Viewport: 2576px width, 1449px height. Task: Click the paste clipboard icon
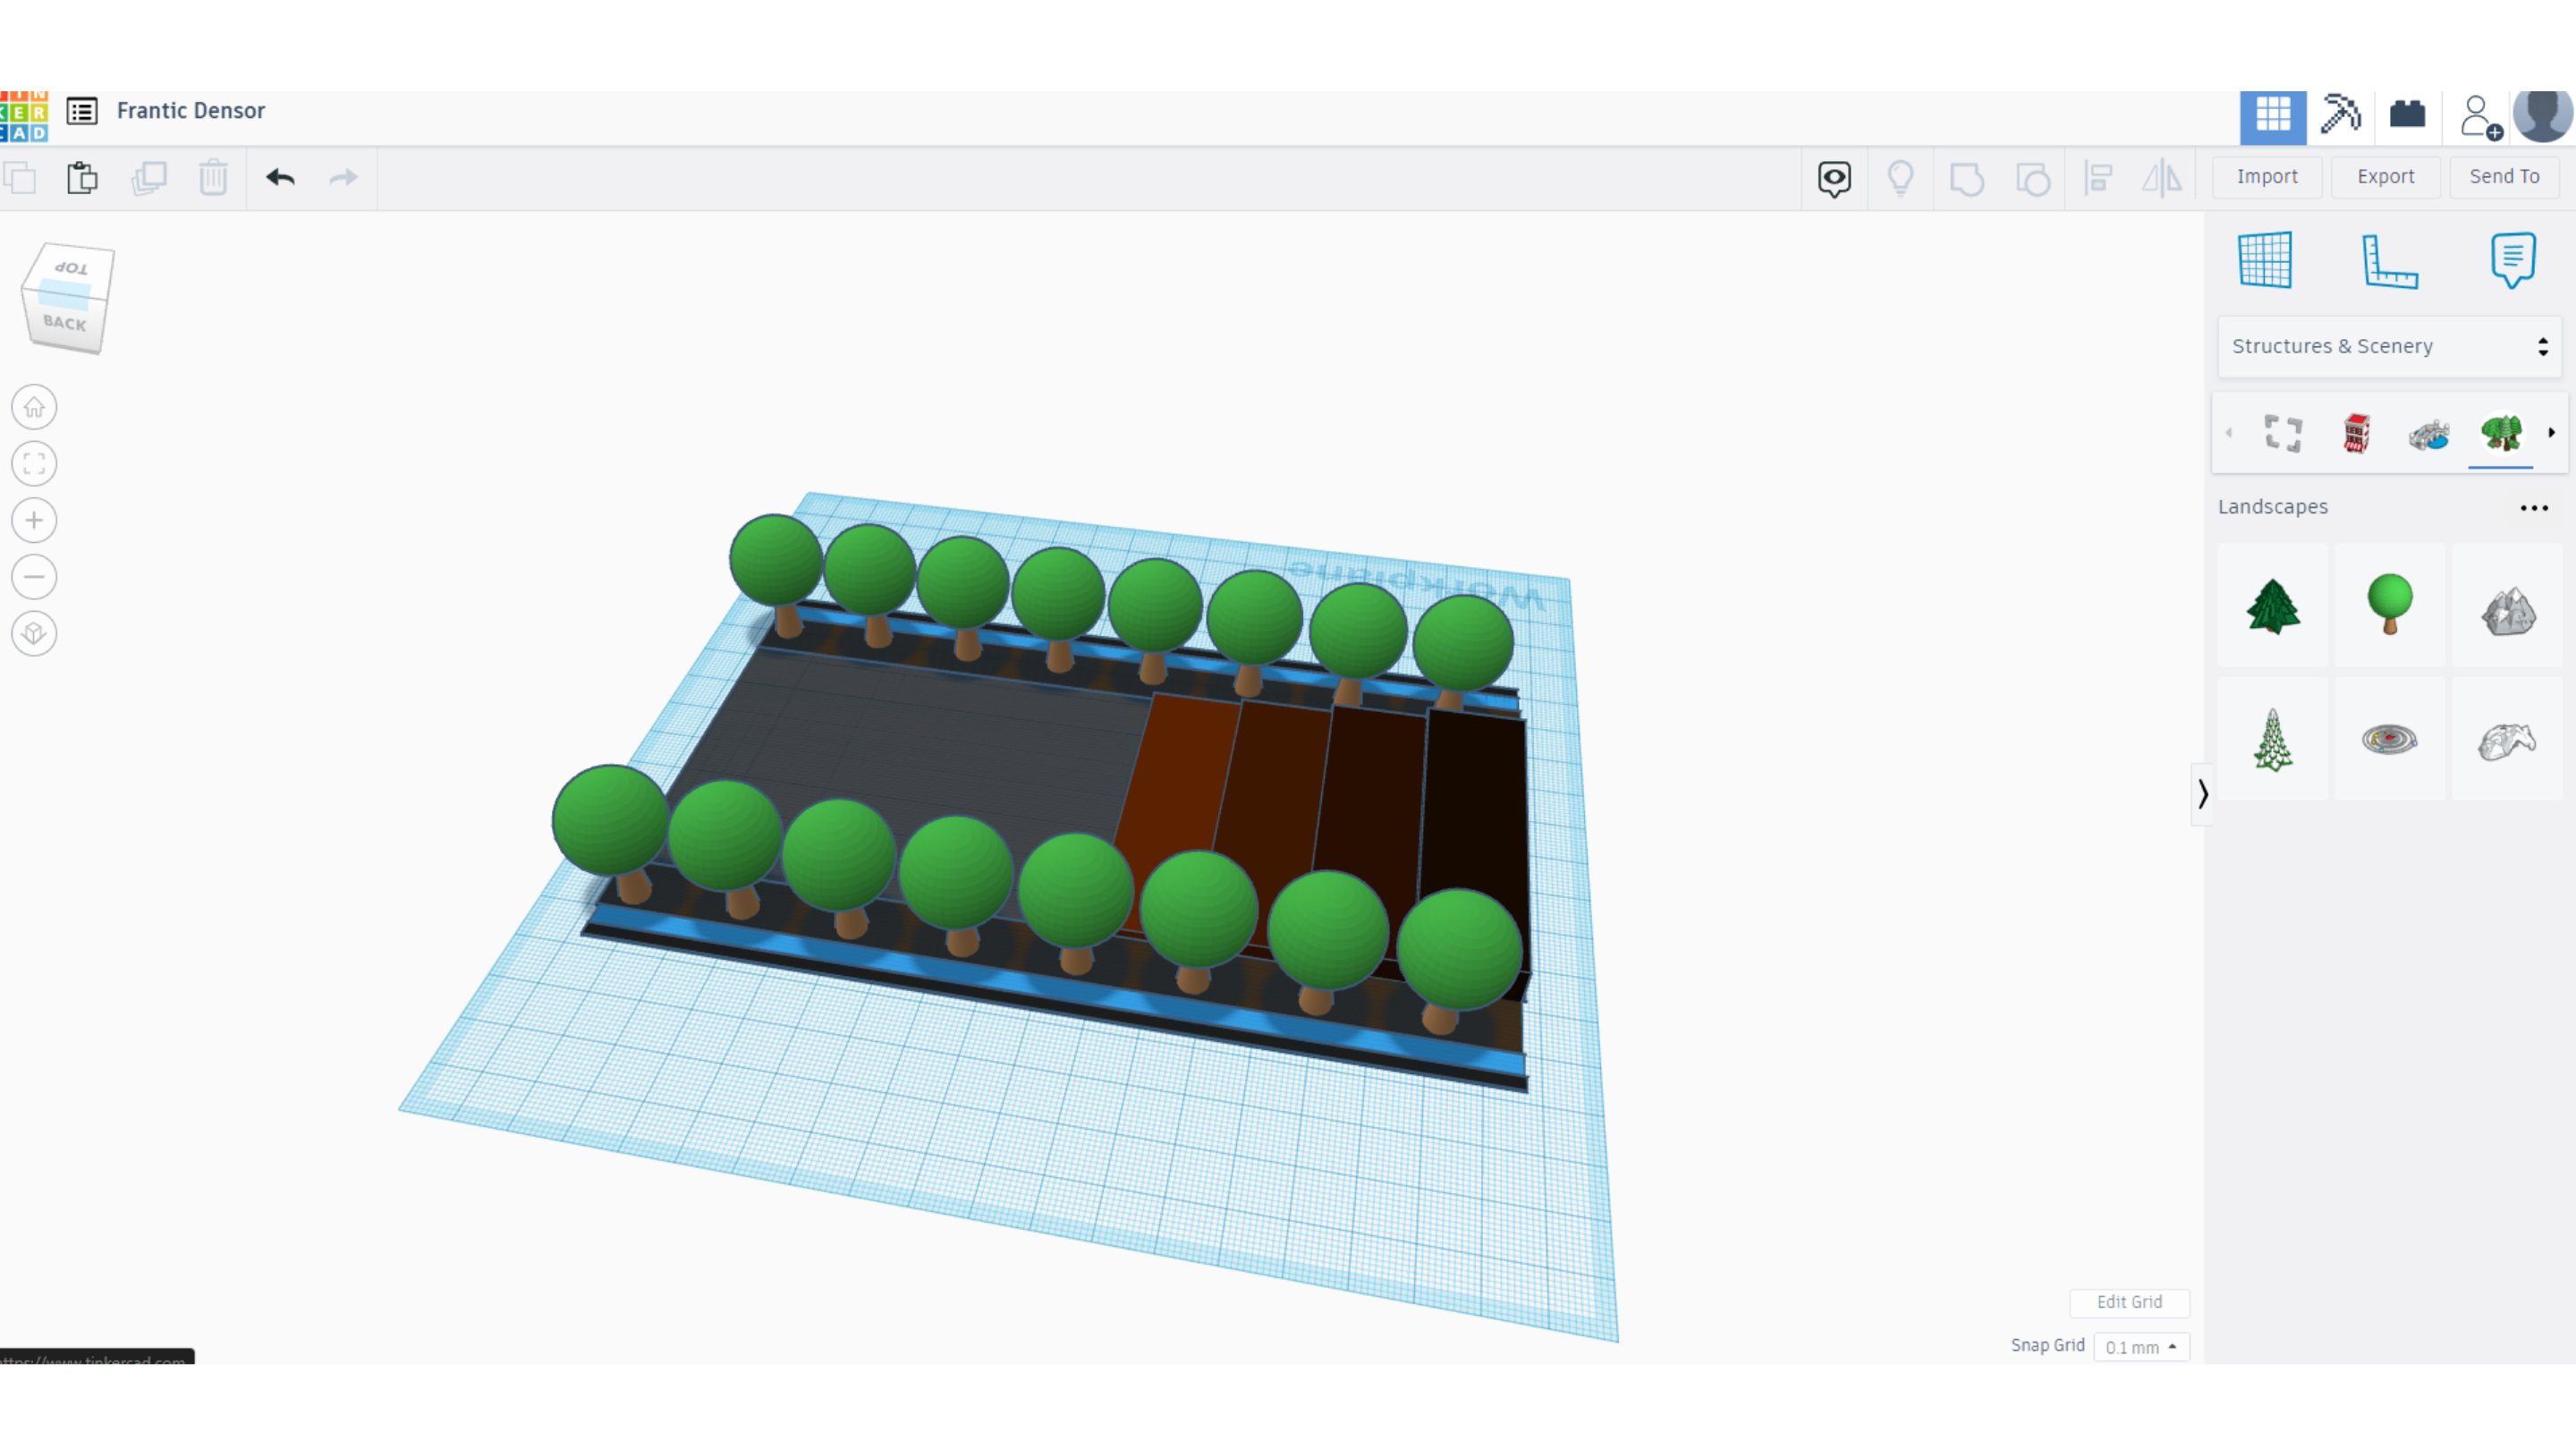click(x=82, y=178)
